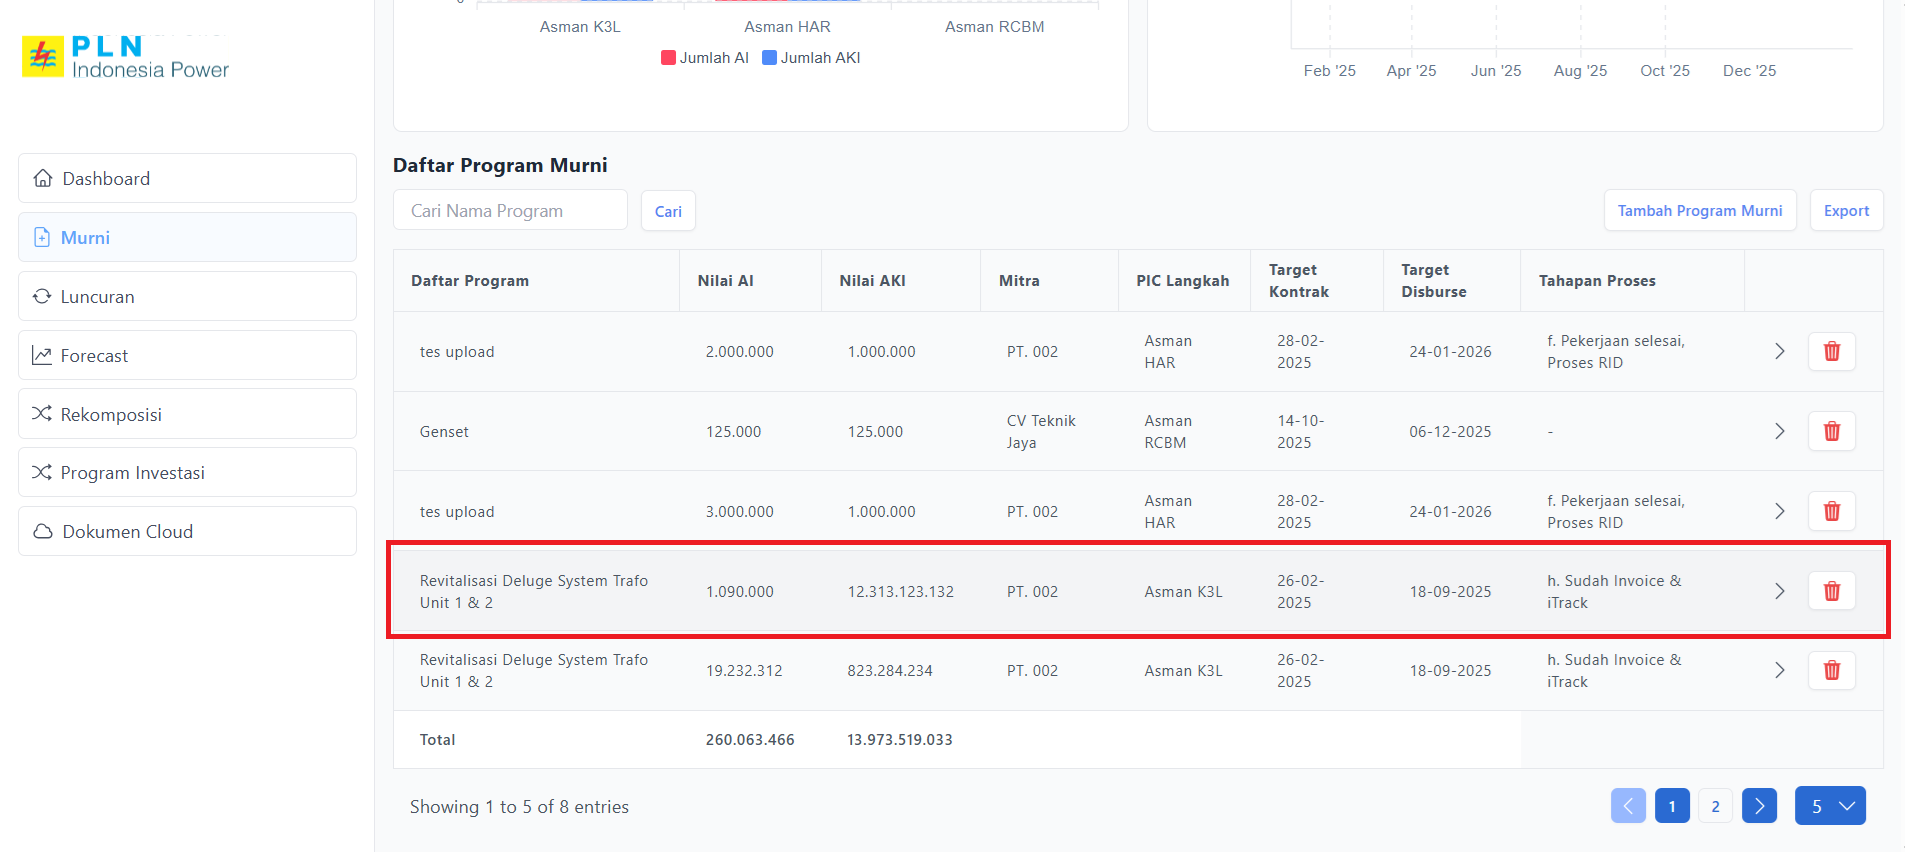Open Dashboard in sidebar

[187, 178]
